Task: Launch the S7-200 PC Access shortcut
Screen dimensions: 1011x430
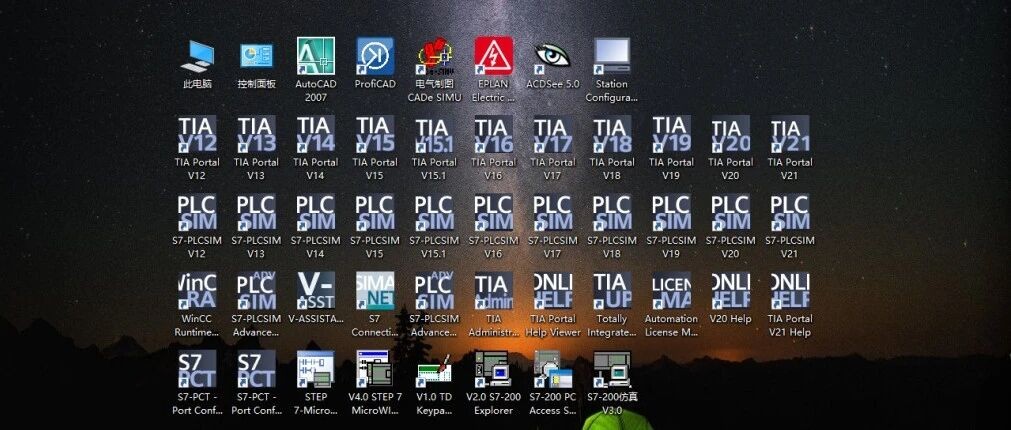Action: [x=552, y=369]
